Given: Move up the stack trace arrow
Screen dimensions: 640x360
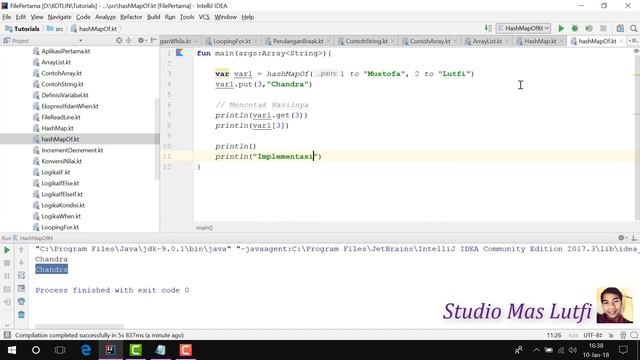Looking at the screenshot, I should (21, 250).
